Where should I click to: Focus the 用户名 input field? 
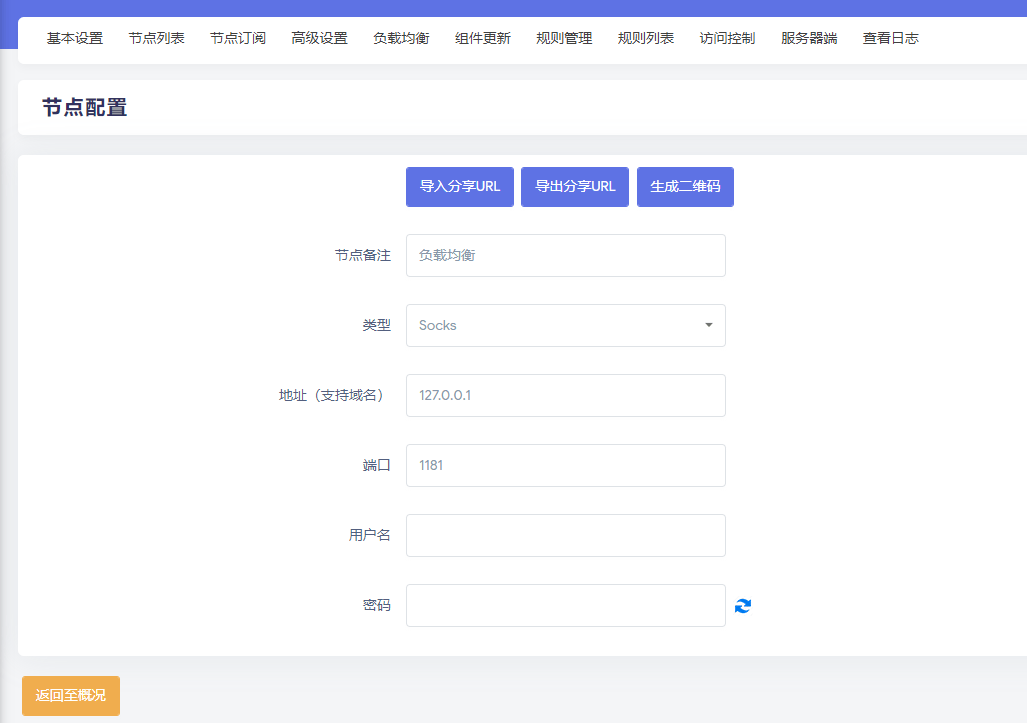(x=566, y=536)
